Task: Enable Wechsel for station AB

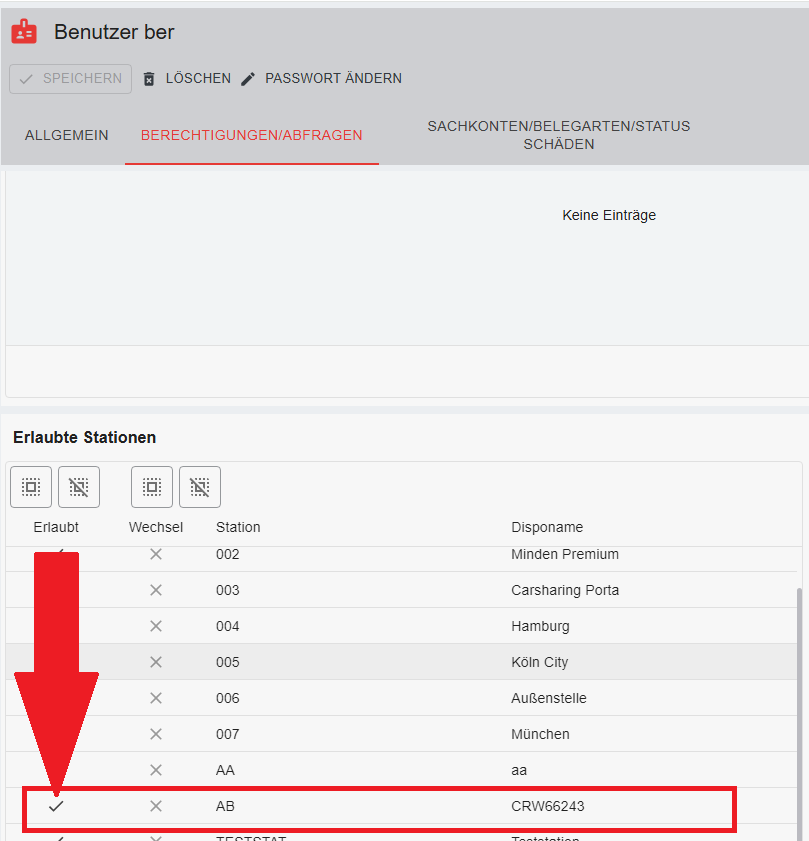Action: point(156,806)
